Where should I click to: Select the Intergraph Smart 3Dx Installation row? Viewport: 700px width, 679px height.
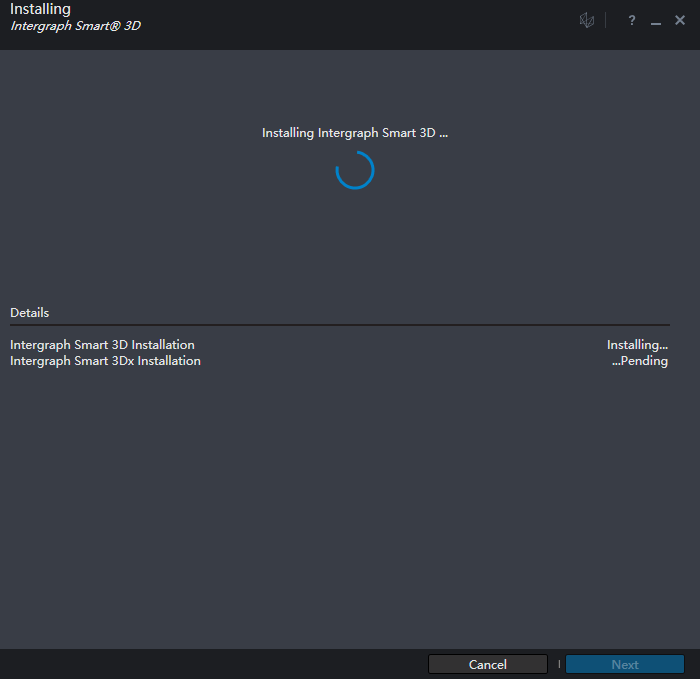105,361
